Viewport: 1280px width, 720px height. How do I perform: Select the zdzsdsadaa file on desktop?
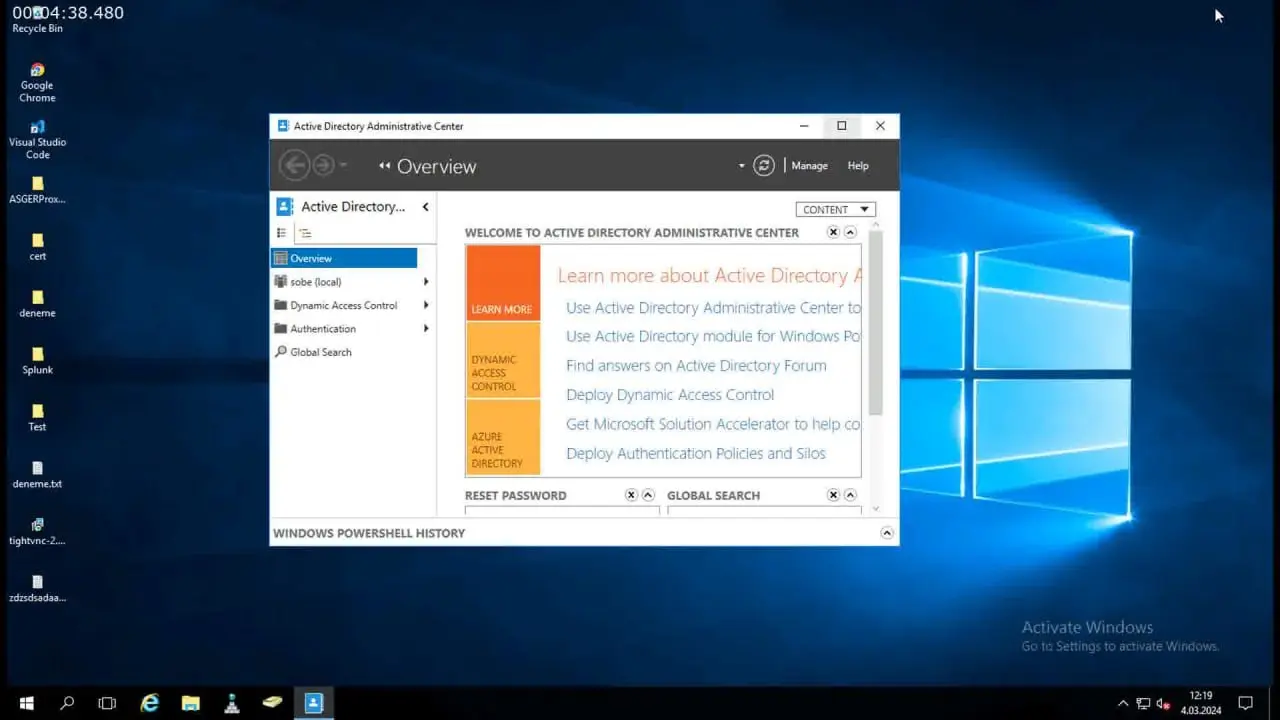(x=37, y=589)
